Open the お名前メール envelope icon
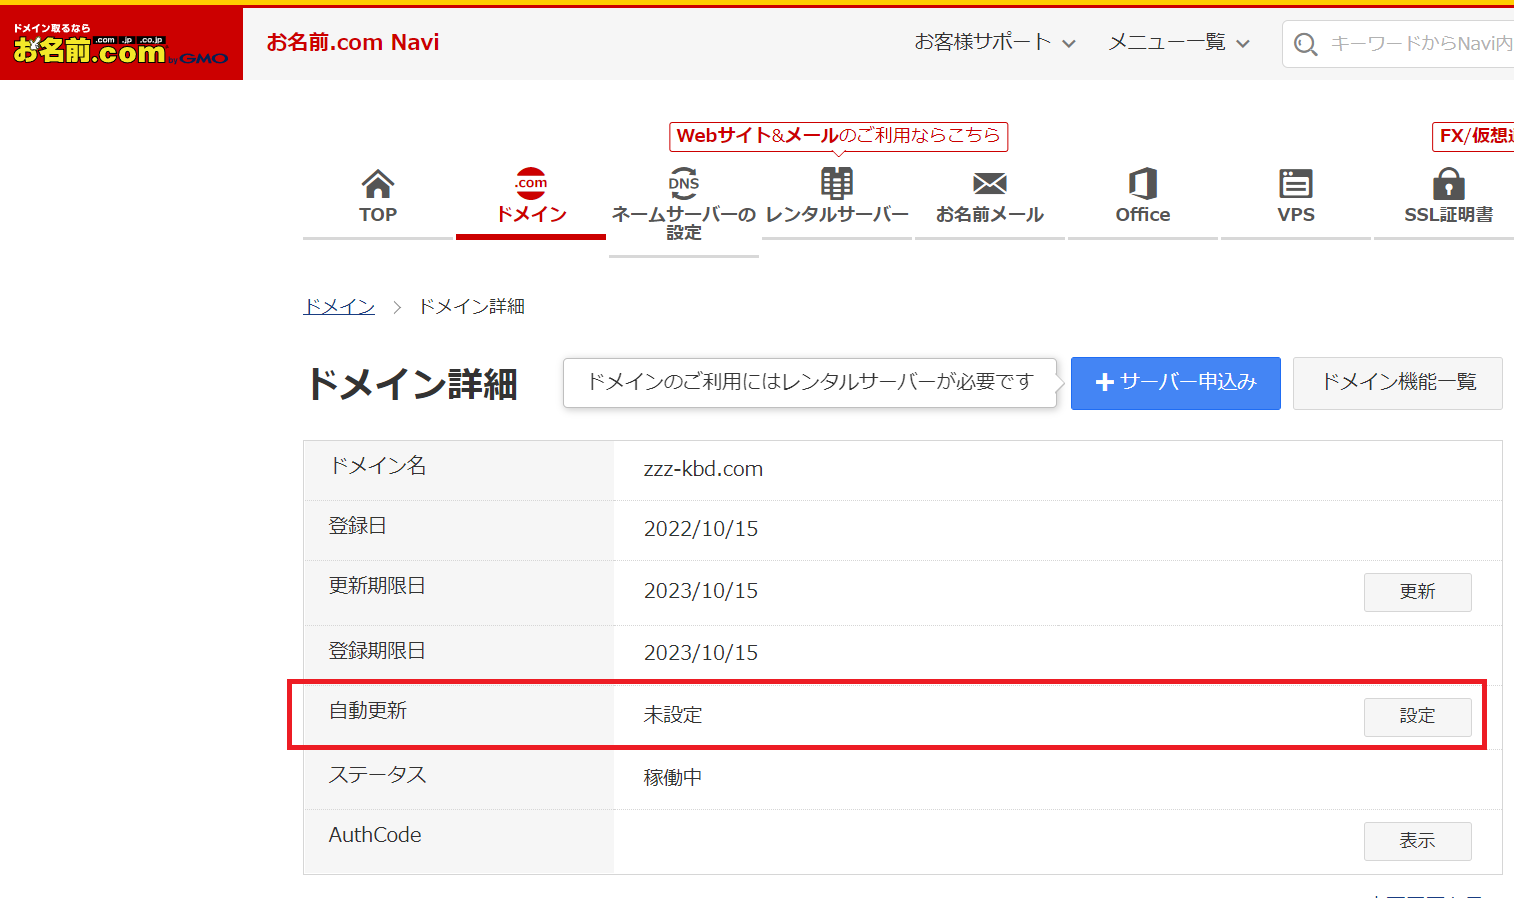The width and height of the screenshot is (1514, 898). (990, 184)
